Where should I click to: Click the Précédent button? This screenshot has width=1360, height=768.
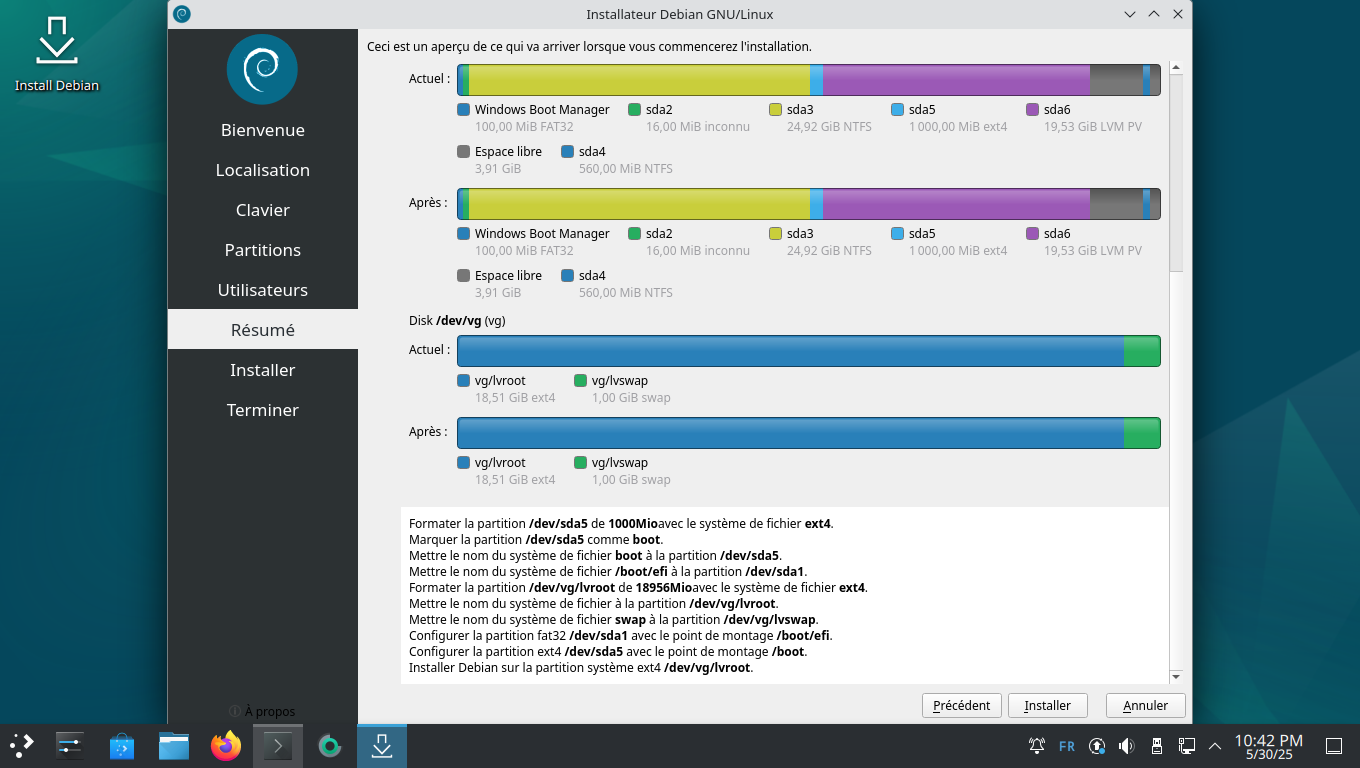click(961, 705)
